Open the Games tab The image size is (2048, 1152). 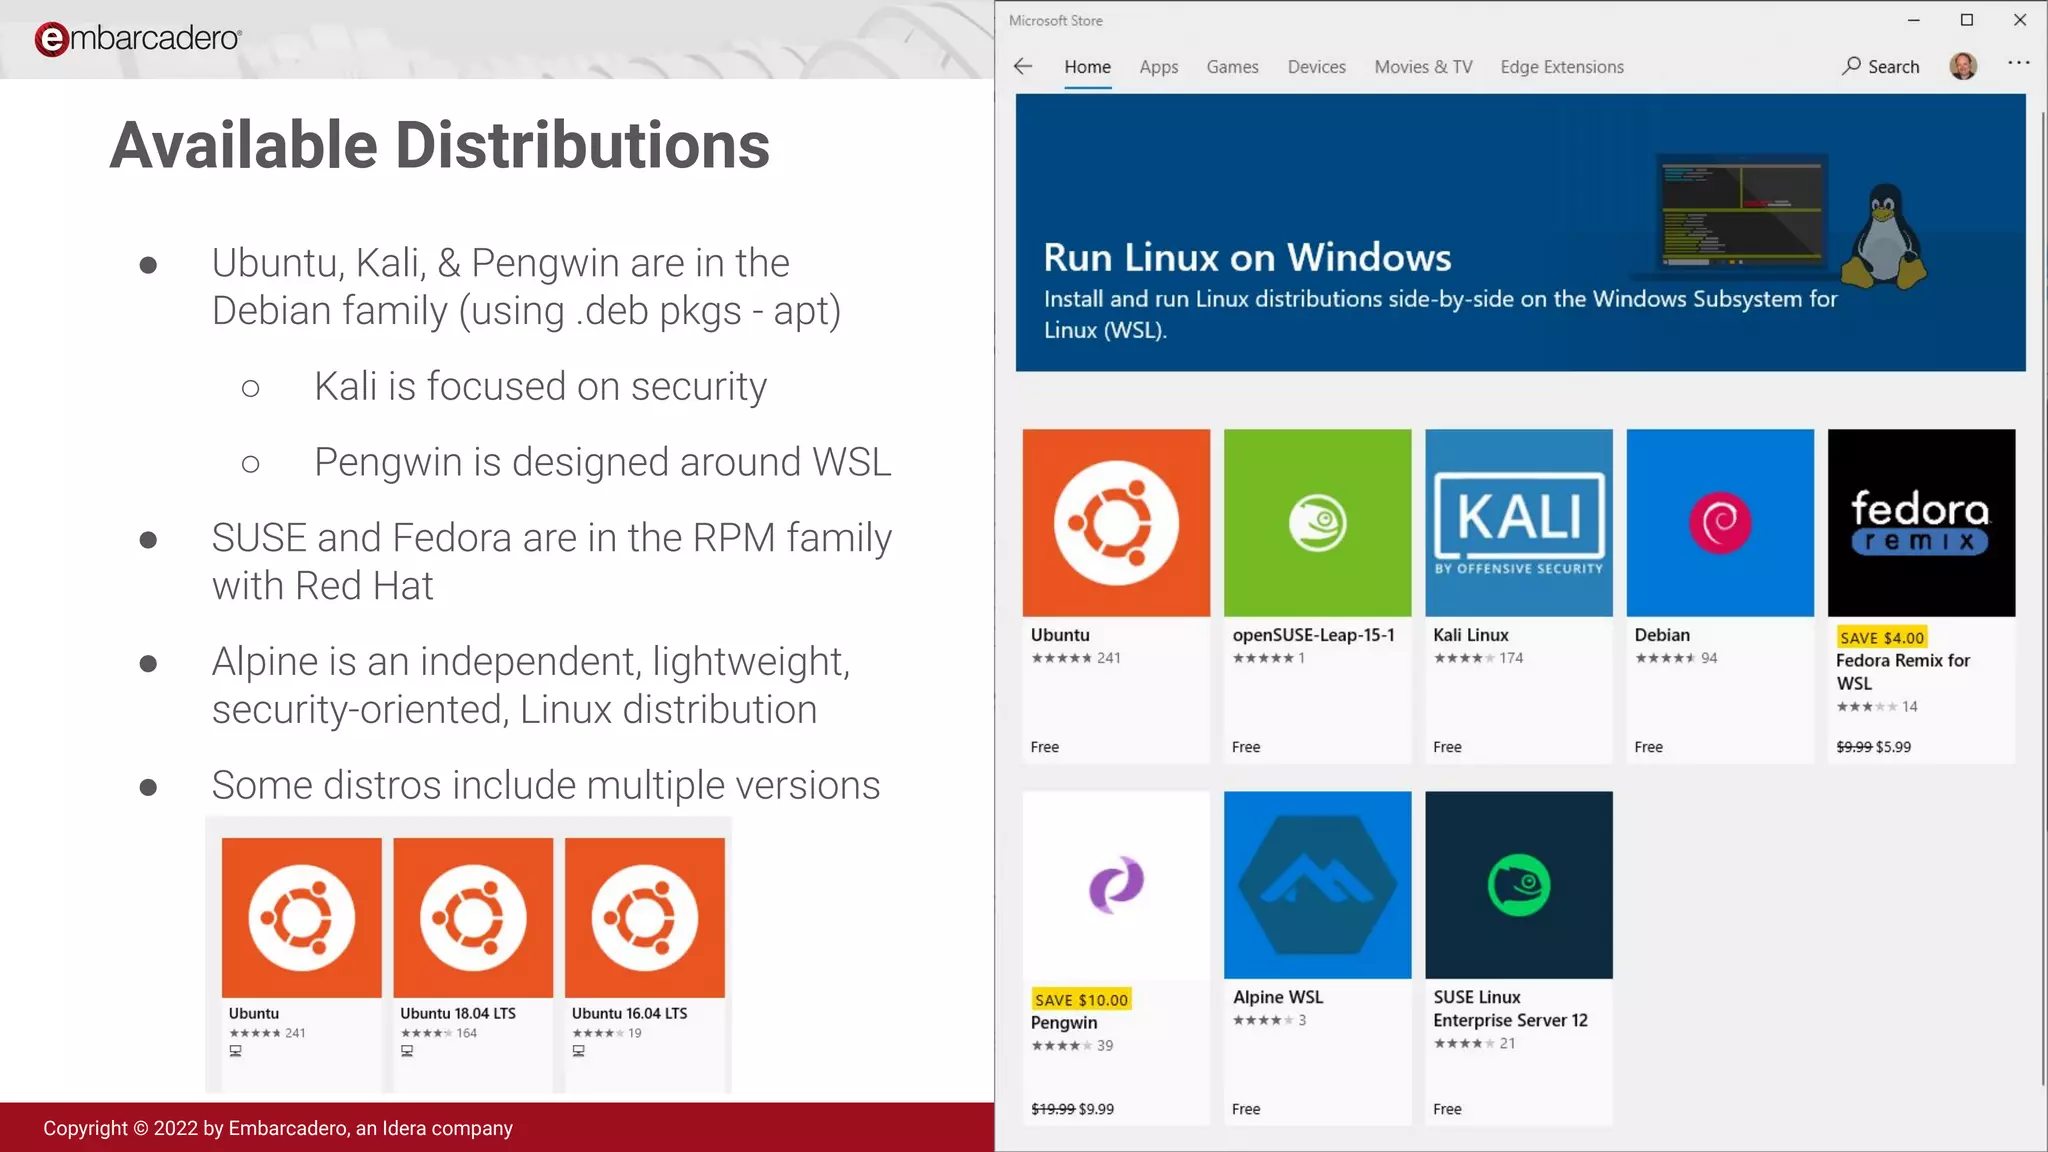click(x=1232, y=67)
